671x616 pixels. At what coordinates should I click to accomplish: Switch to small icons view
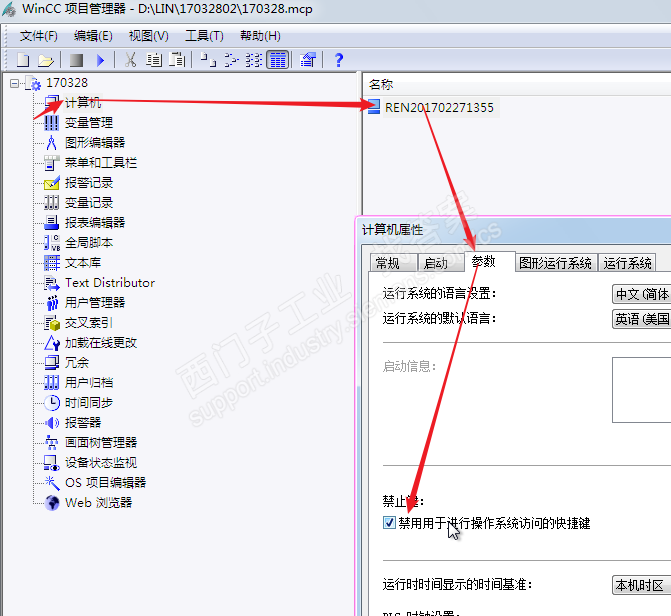(232, 60)
